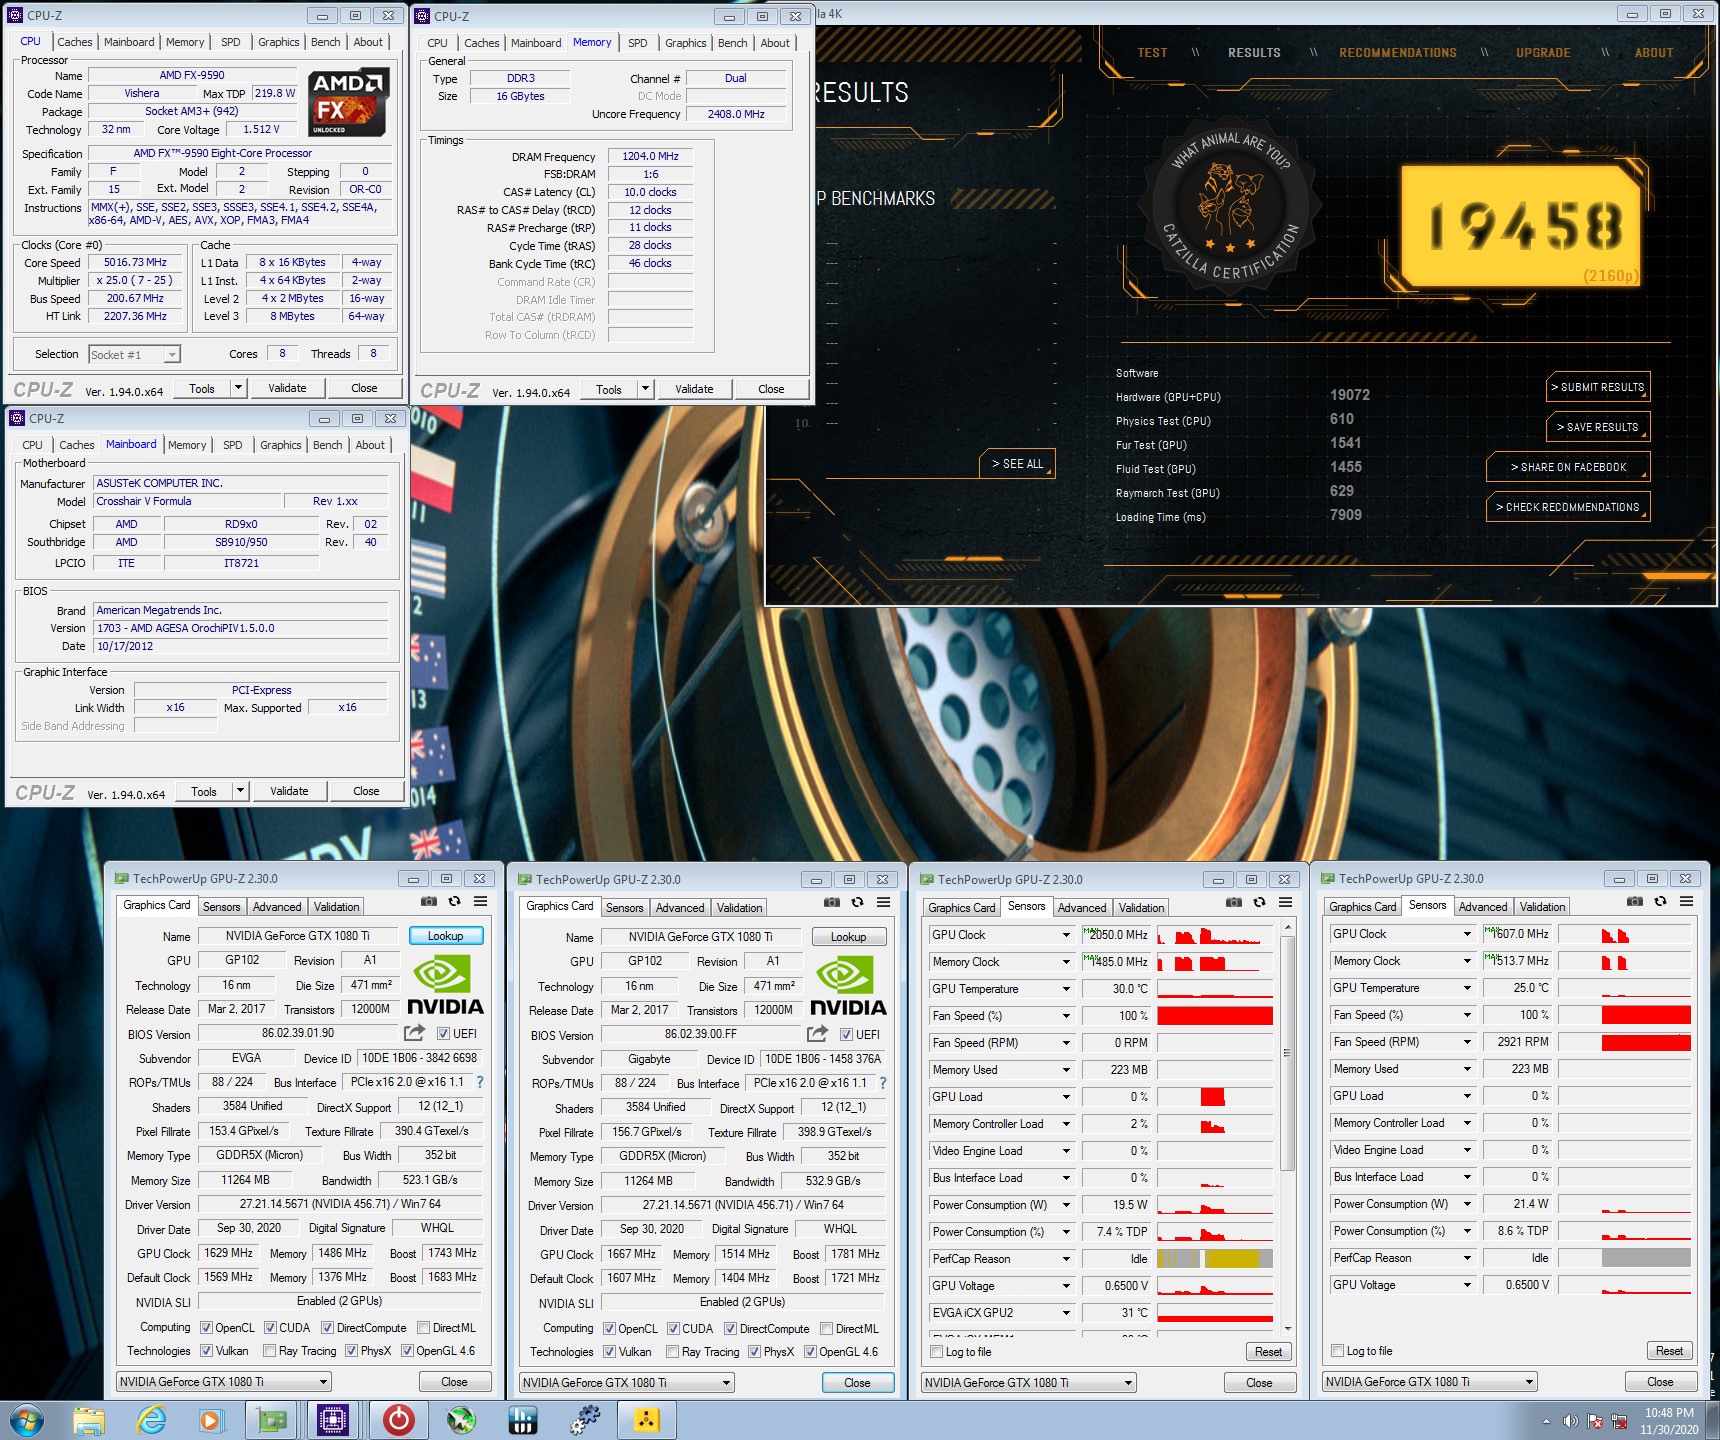Open Windows Media Player from taskbar
This screenshot has width=1720, height=1440.
pyautogui.click(x=209, y=1420)
